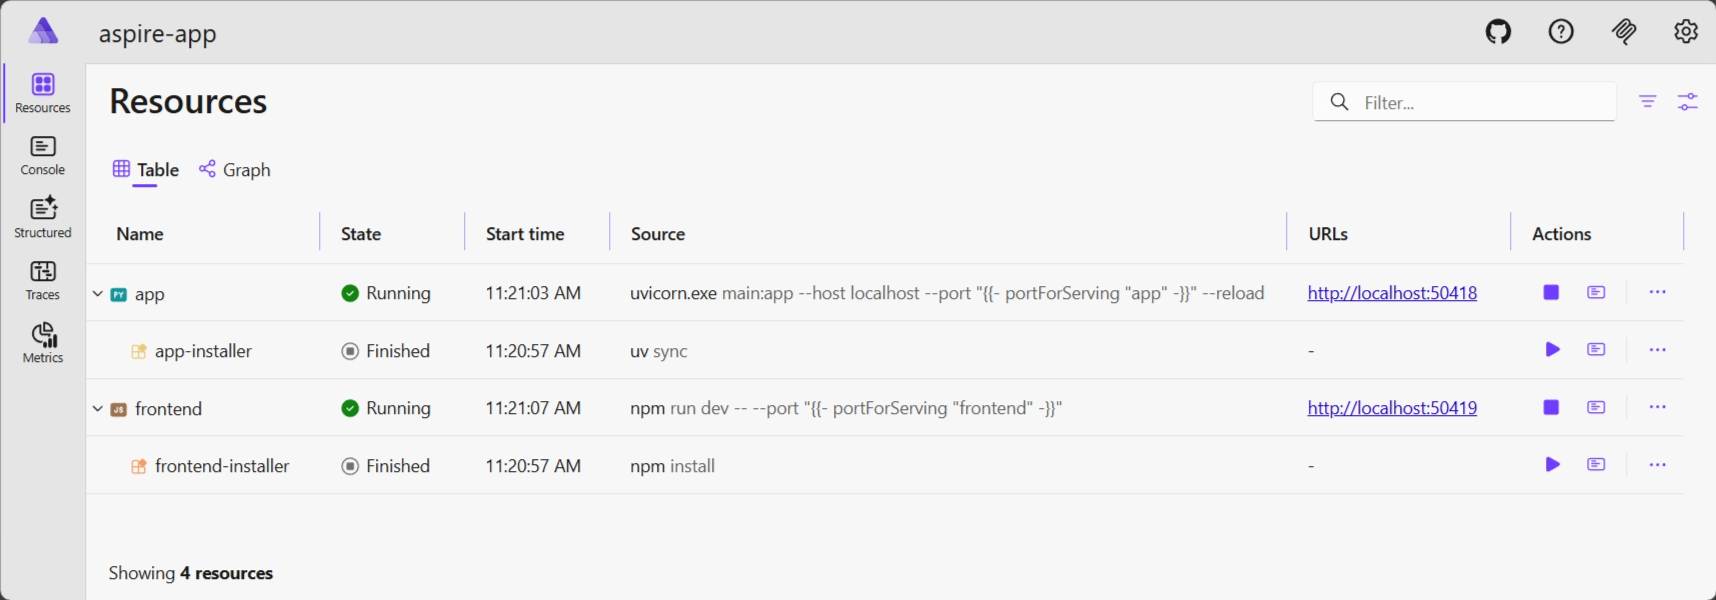The height and width of the screenshot is (600, 1716).
Task: Collapse the app resource row
Action: (98, 294)
